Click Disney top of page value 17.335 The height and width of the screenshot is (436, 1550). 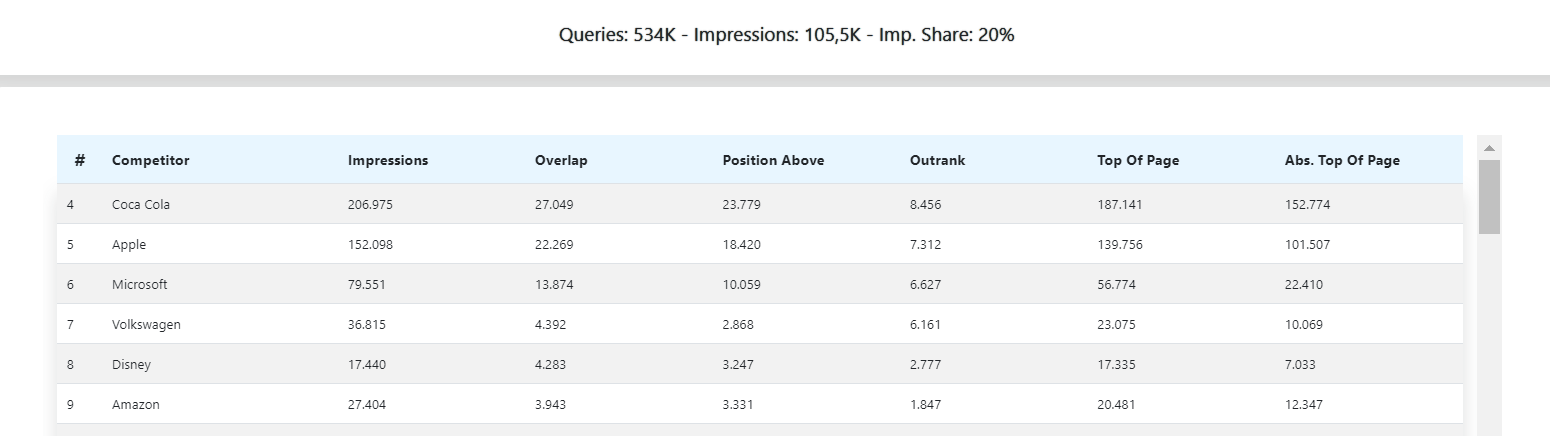tap(1116, 364)
